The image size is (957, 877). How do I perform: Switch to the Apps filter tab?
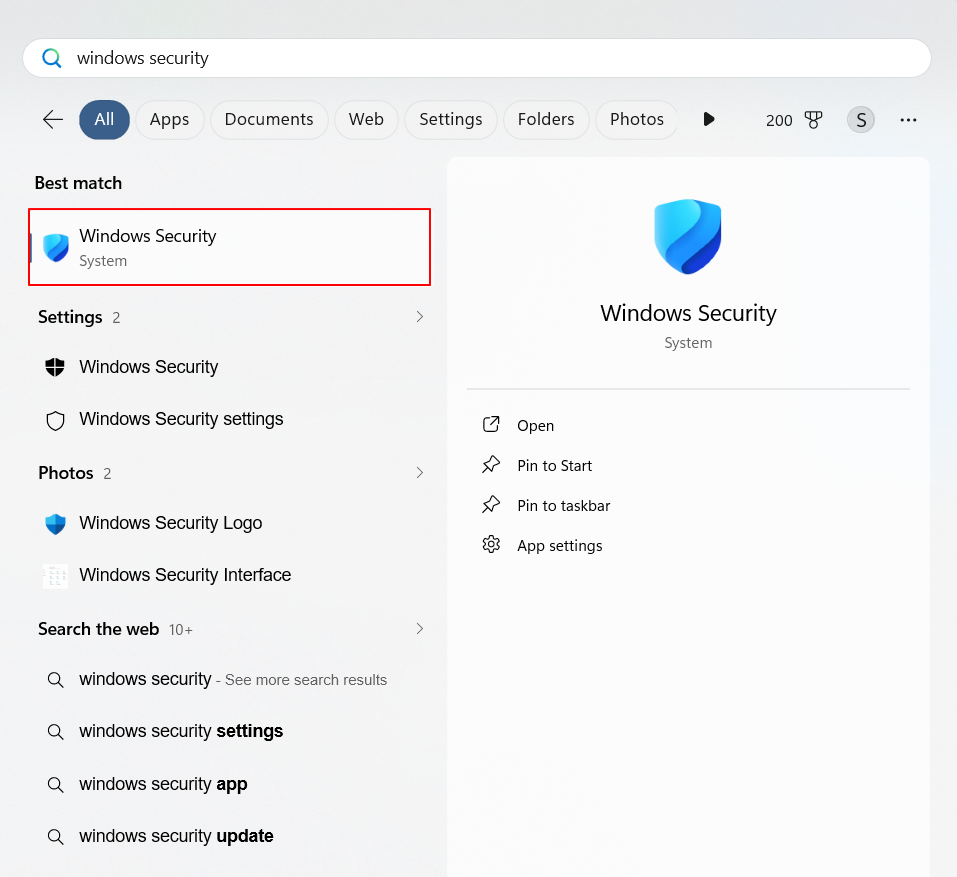[169, 120]
